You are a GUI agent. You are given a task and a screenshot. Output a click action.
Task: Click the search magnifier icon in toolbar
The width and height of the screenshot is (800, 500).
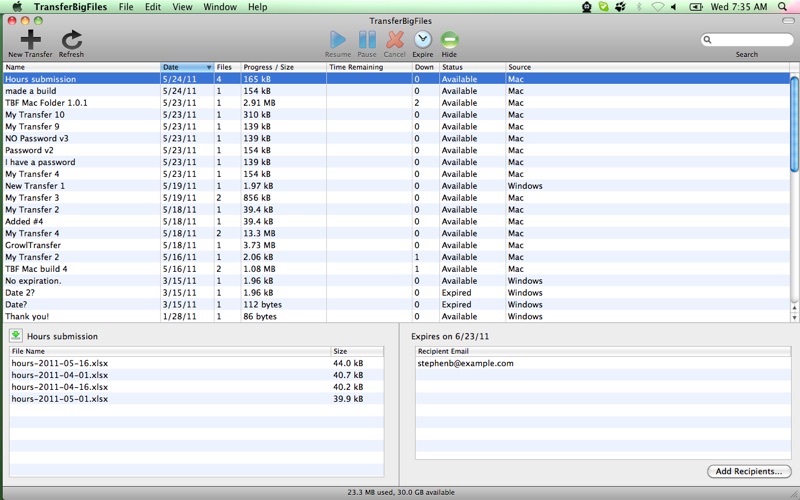(707, 39)
